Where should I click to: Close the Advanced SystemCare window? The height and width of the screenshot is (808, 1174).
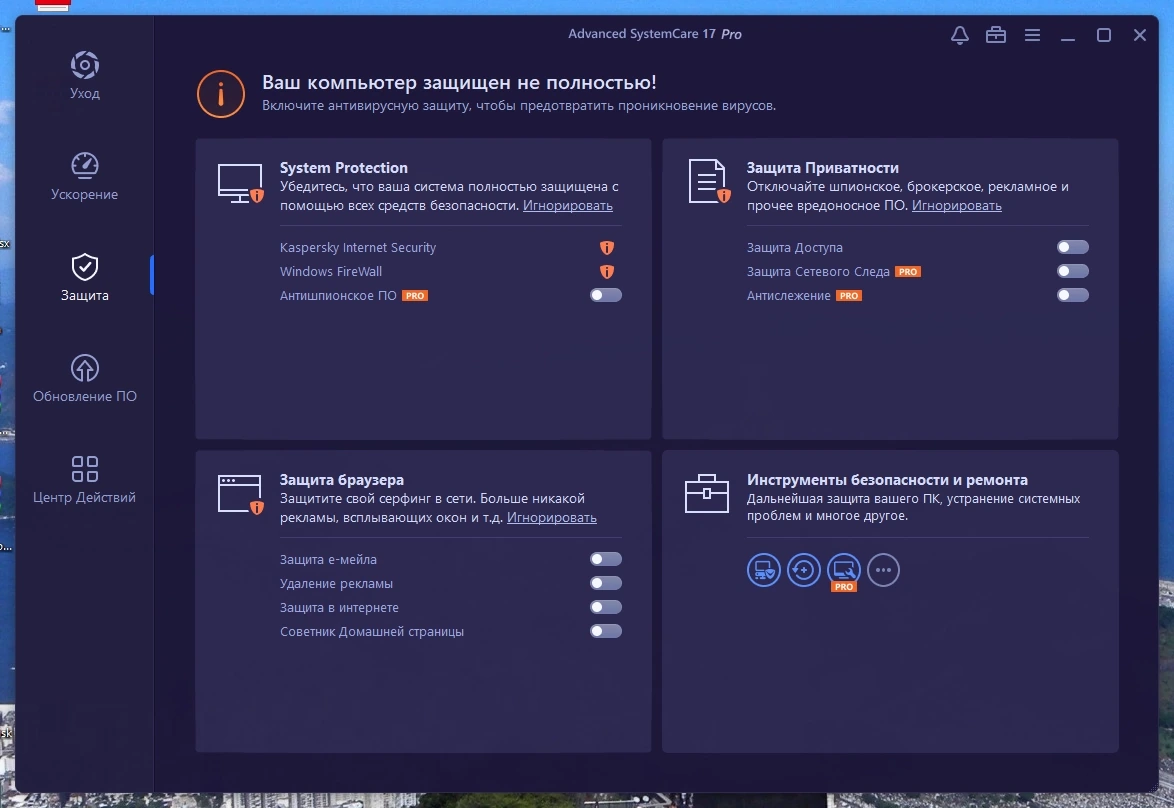click(1140, 35)
